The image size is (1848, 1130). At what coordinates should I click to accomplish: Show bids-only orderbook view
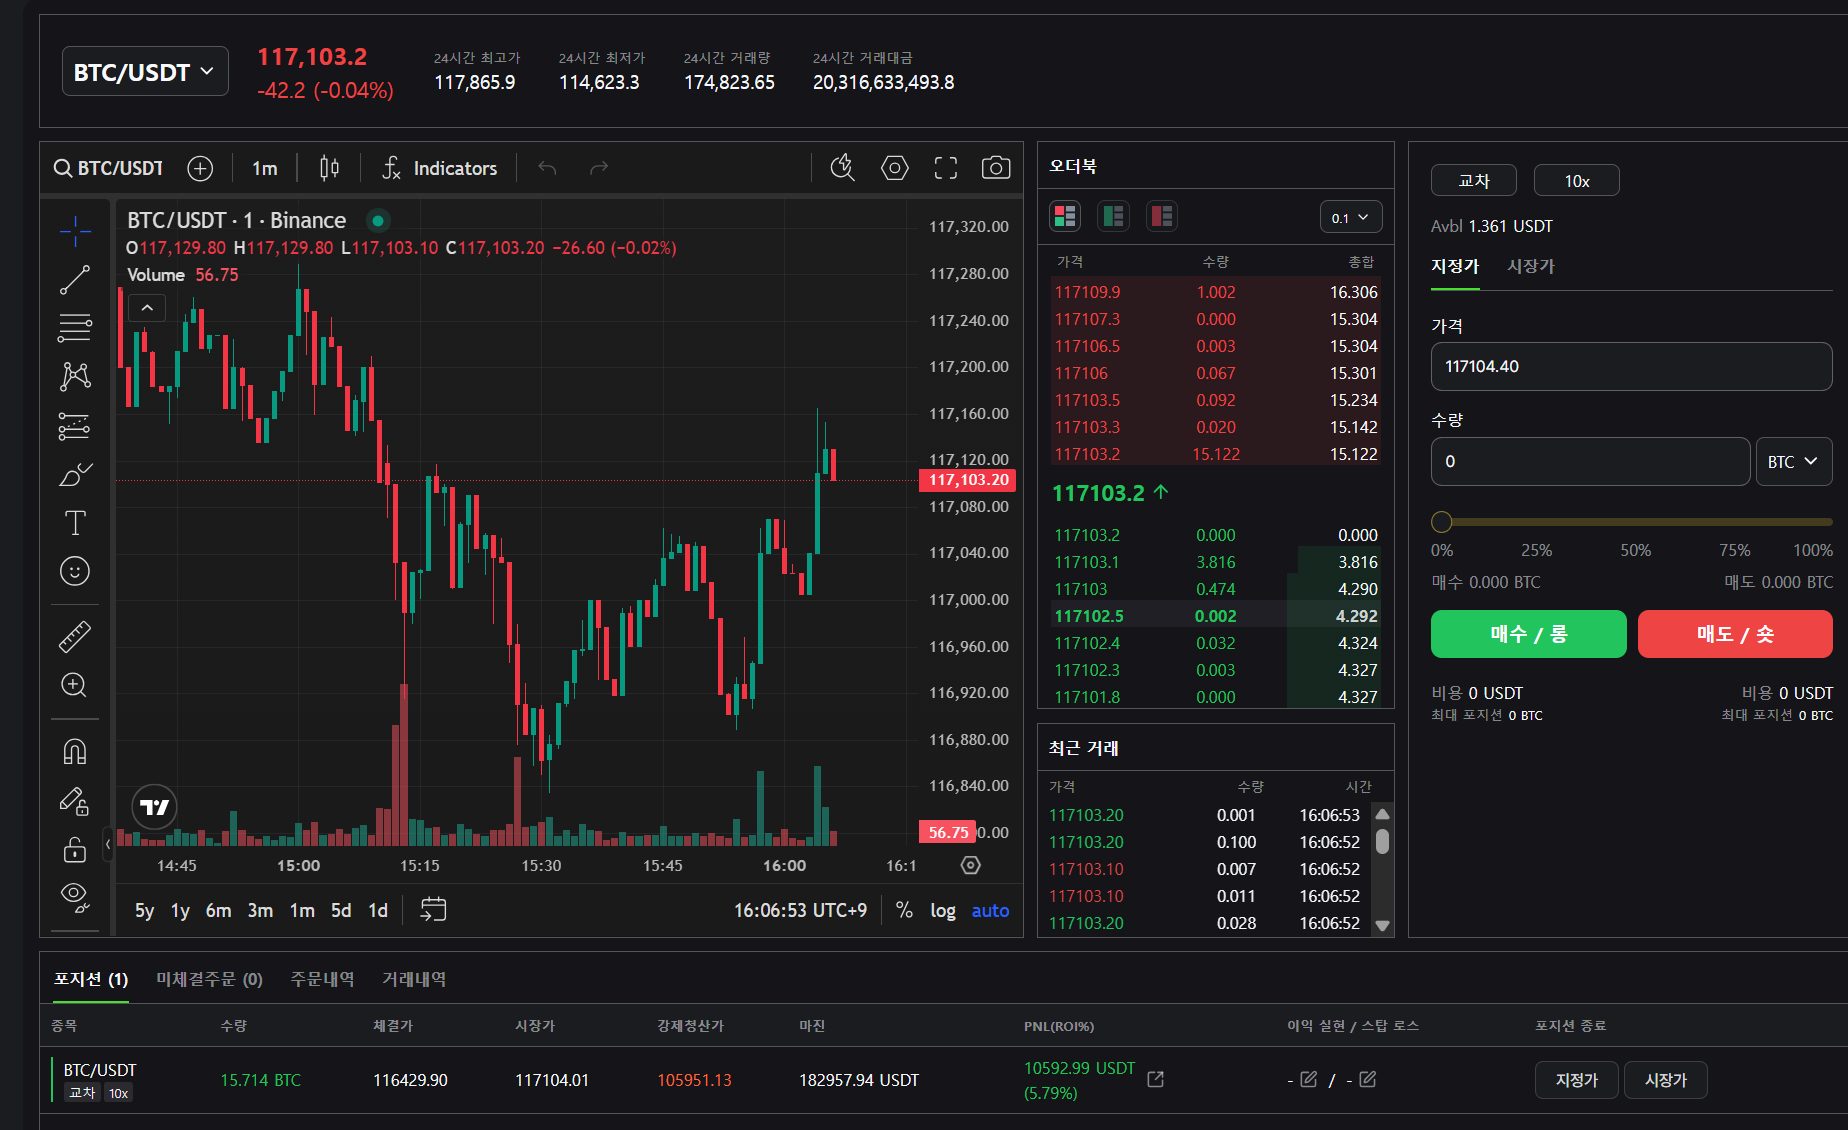click(x=1113, y=216)
